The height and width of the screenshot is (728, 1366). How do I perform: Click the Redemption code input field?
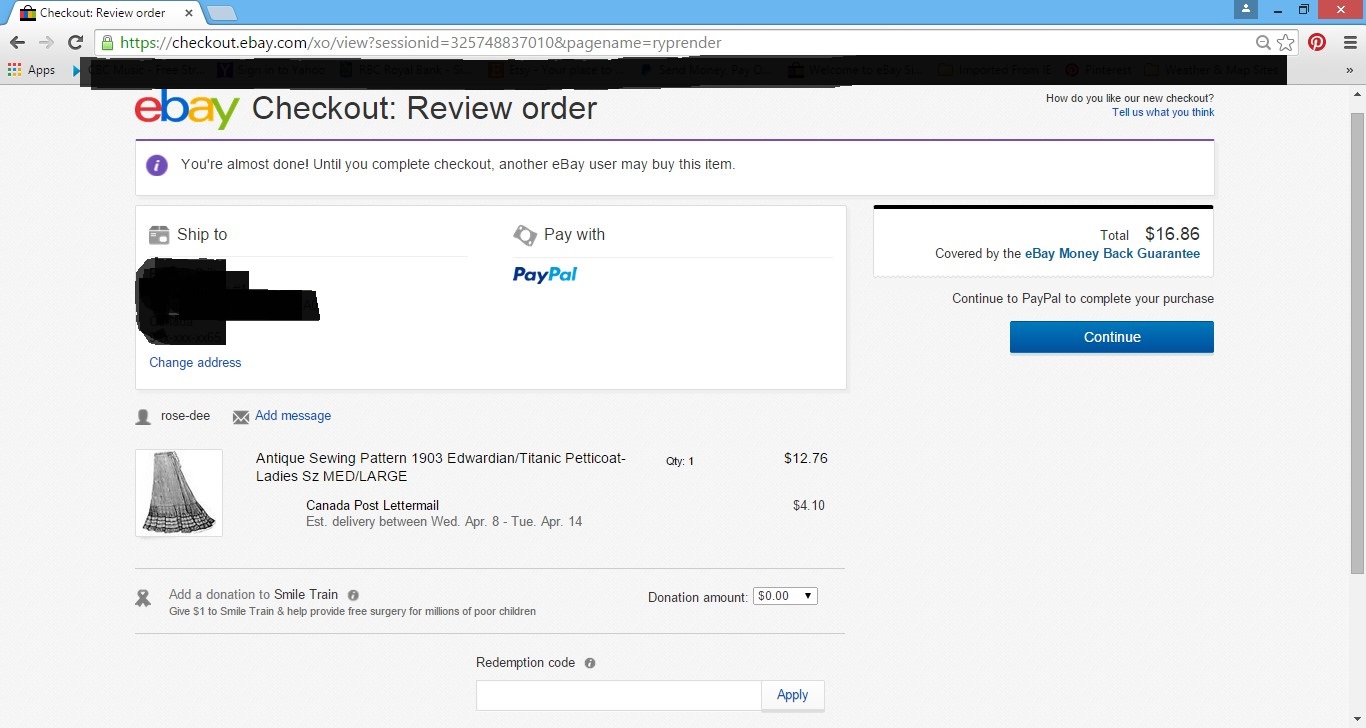(619, 695)
